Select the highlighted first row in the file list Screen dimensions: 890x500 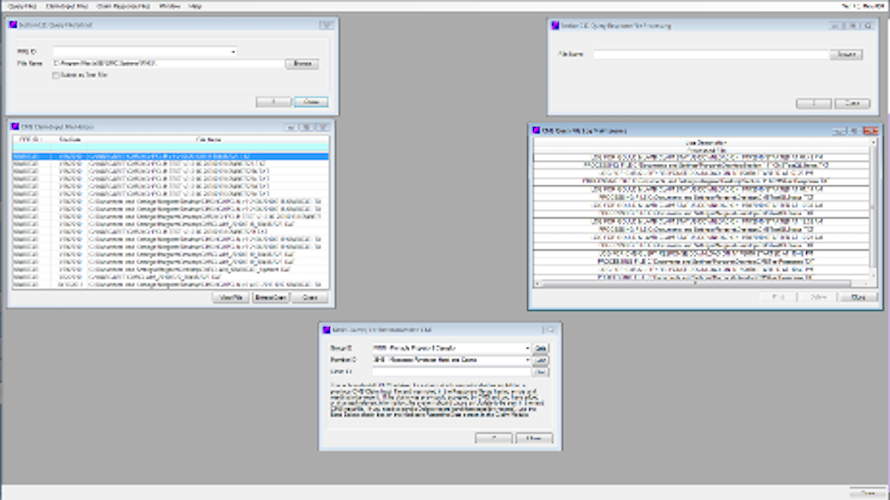(170, 156)
